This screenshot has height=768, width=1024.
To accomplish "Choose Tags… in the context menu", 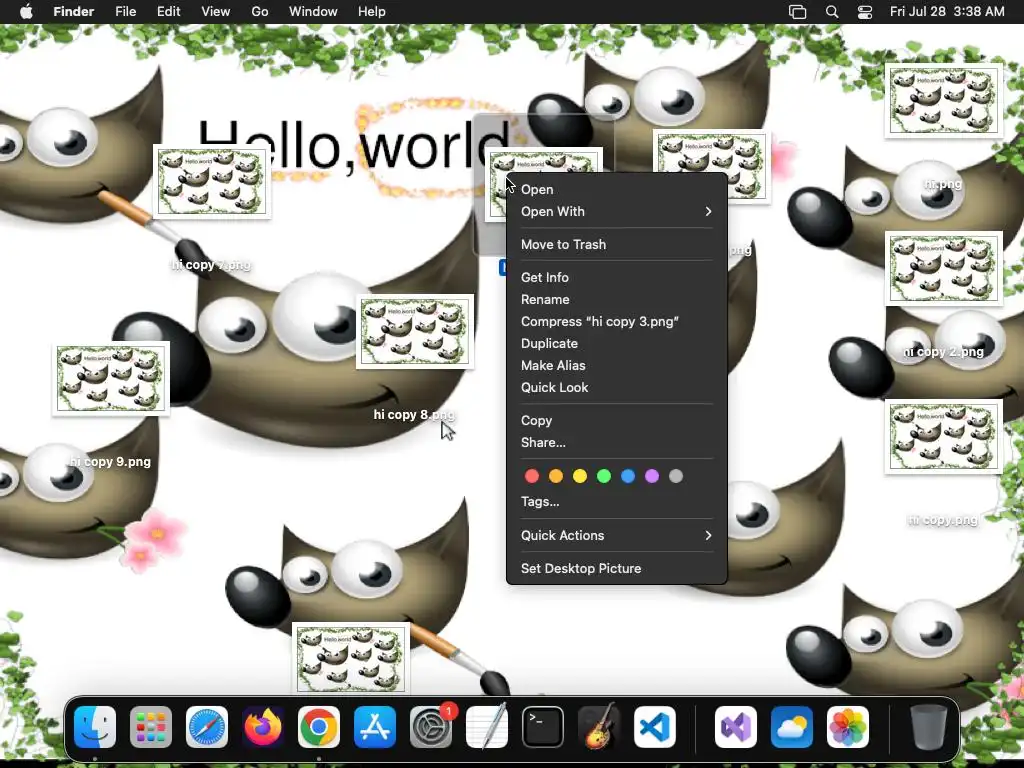I will point(616,502).
